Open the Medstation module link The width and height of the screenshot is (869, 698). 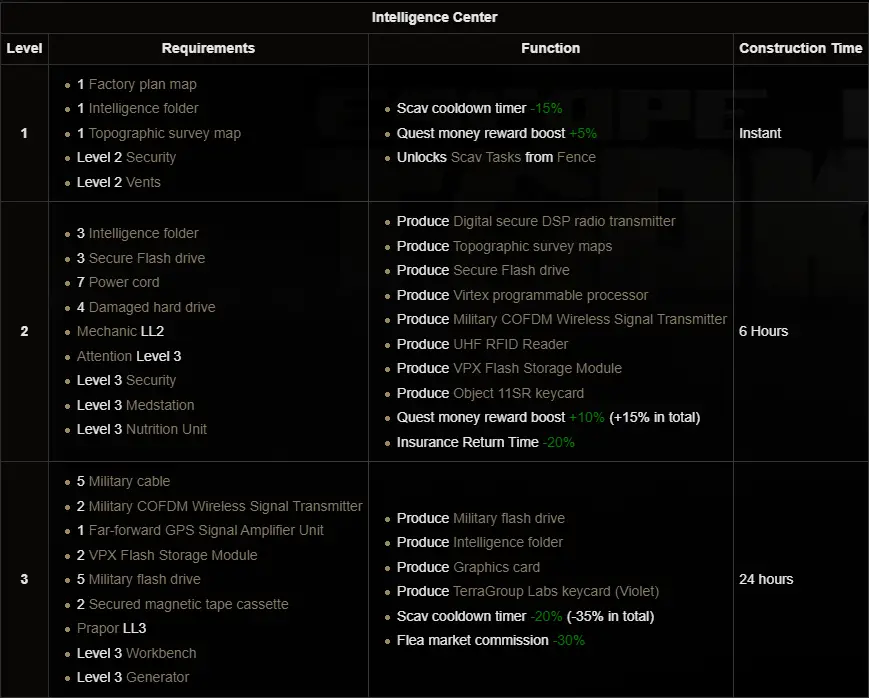click(160, 405)
